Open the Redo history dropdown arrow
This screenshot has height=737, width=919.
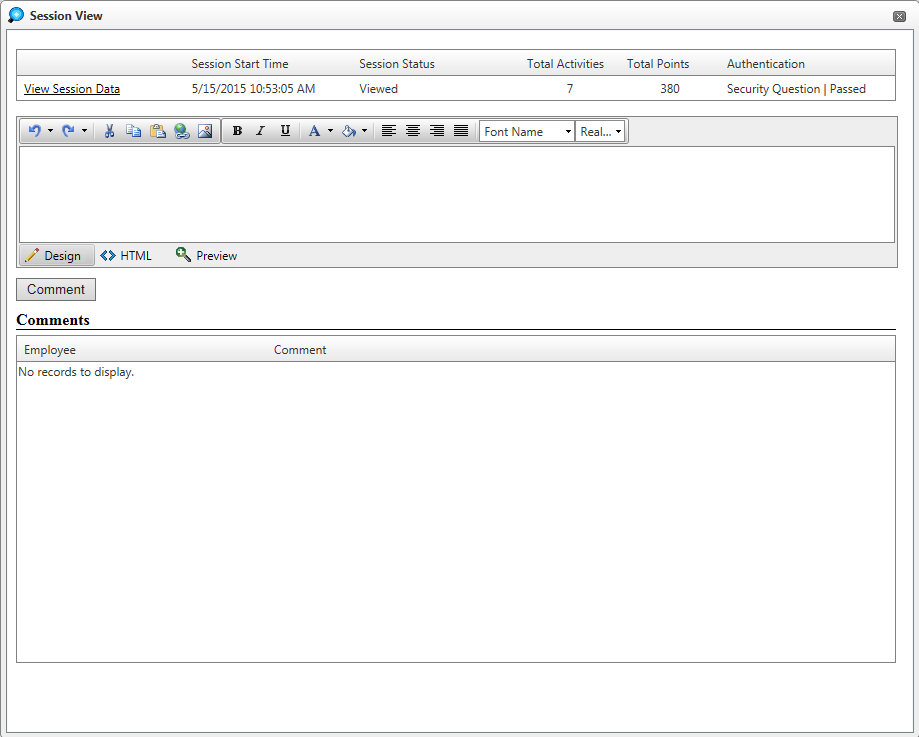84,131
